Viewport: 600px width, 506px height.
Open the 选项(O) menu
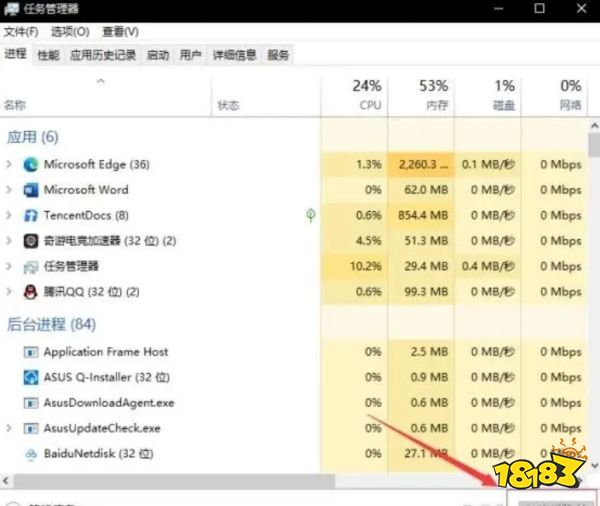(70, 32)
